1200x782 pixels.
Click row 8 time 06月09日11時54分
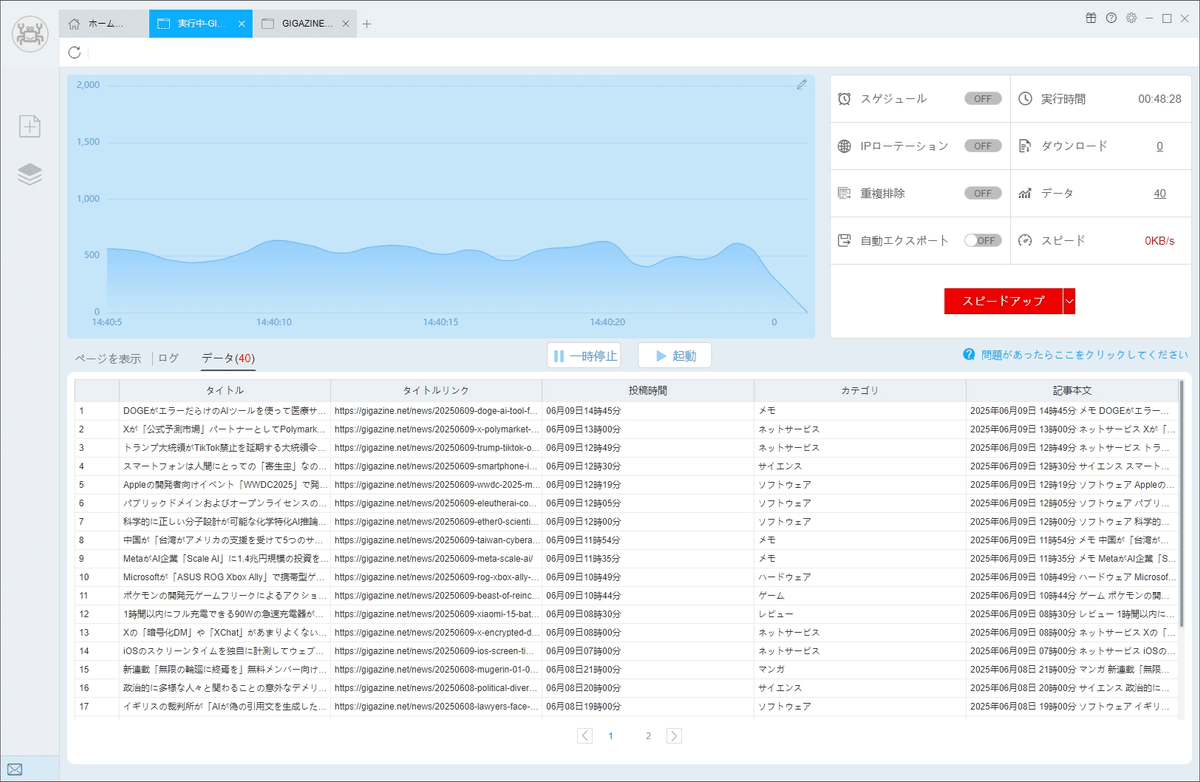(x=583, y=540)
